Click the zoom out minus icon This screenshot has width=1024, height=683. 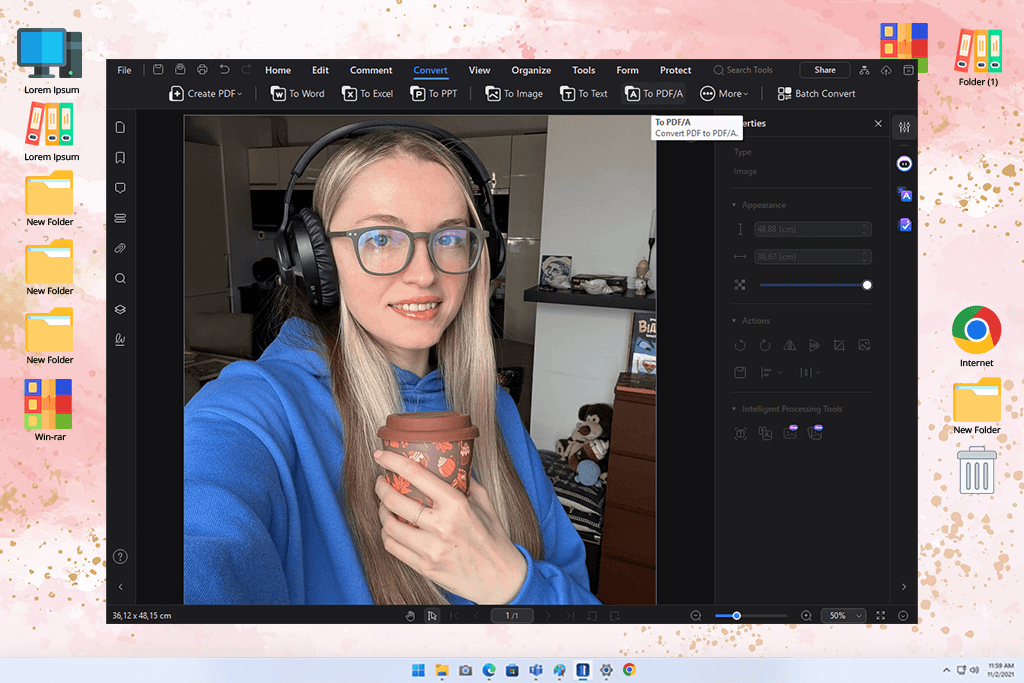coord(696,616)
